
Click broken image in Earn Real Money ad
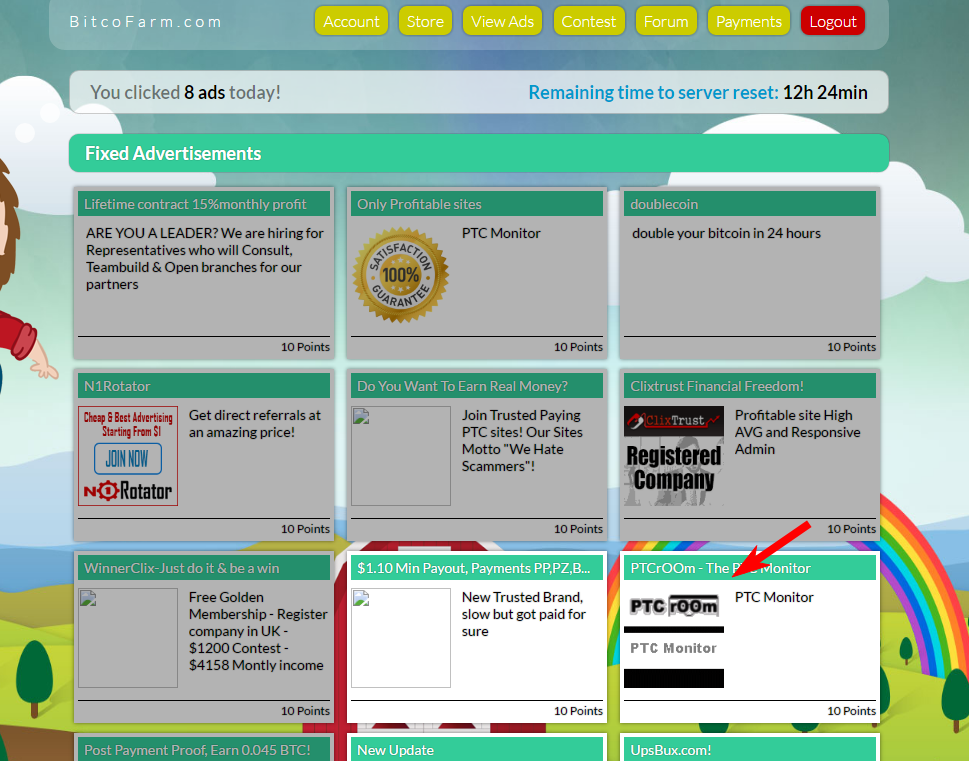[x=401, y=455]
